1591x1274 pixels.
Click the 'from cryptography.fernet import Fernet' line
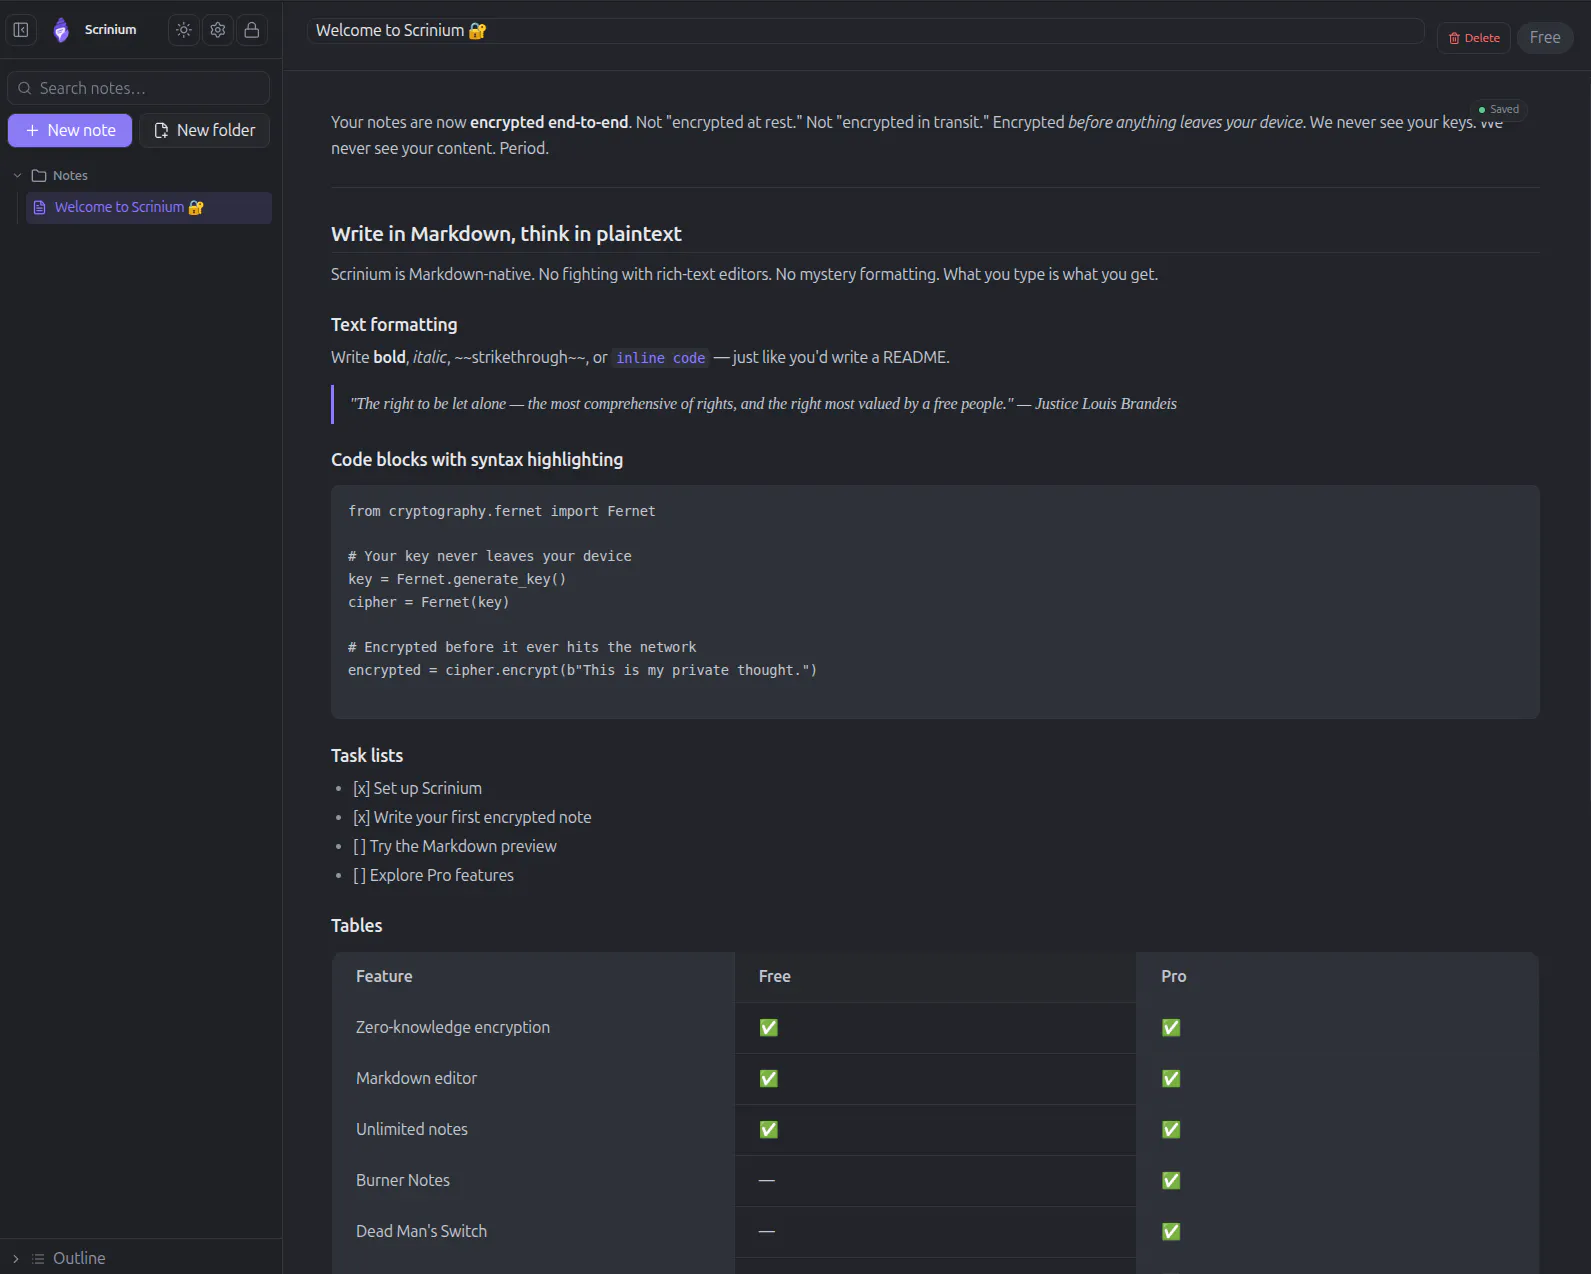(502, 511)
